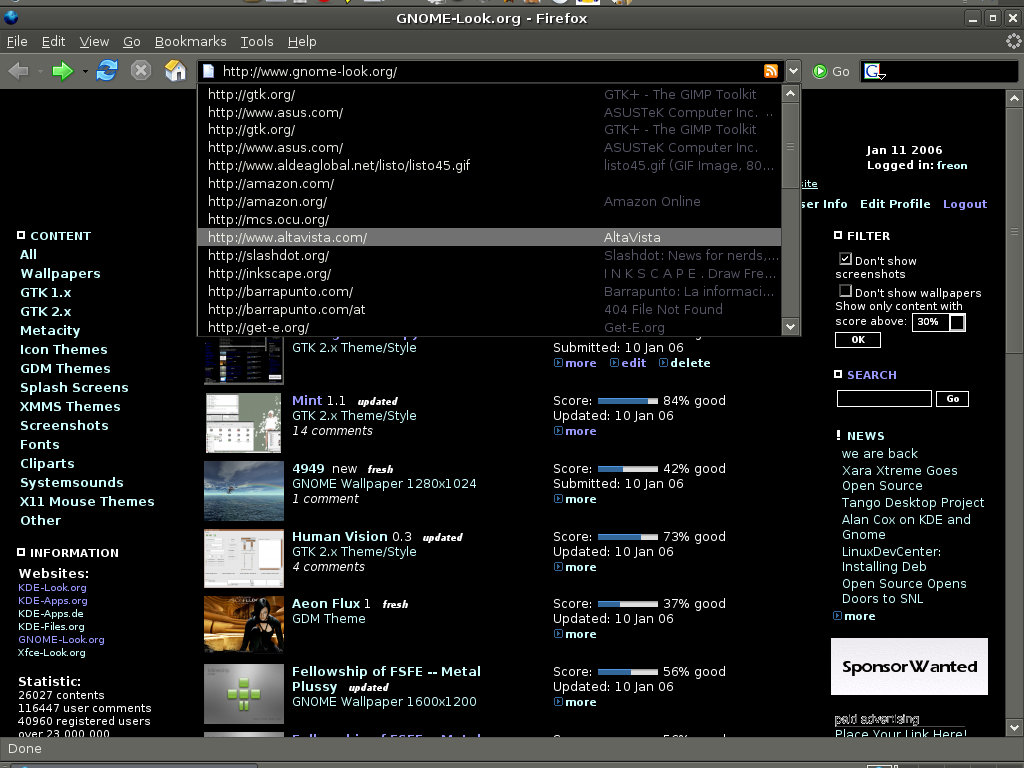Open the Icon Themes category link
The image size is (1024, 768).
click(x=63, y=349)
